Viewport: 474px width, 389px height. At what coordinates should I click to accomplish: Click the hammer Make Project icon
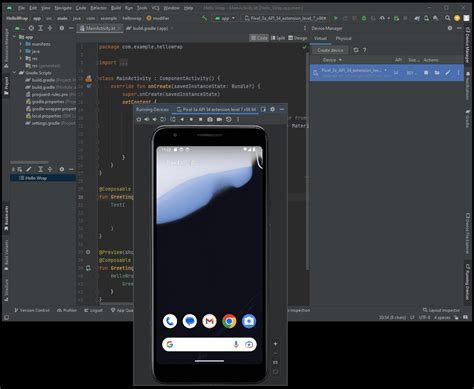click(x=204, y=18)
